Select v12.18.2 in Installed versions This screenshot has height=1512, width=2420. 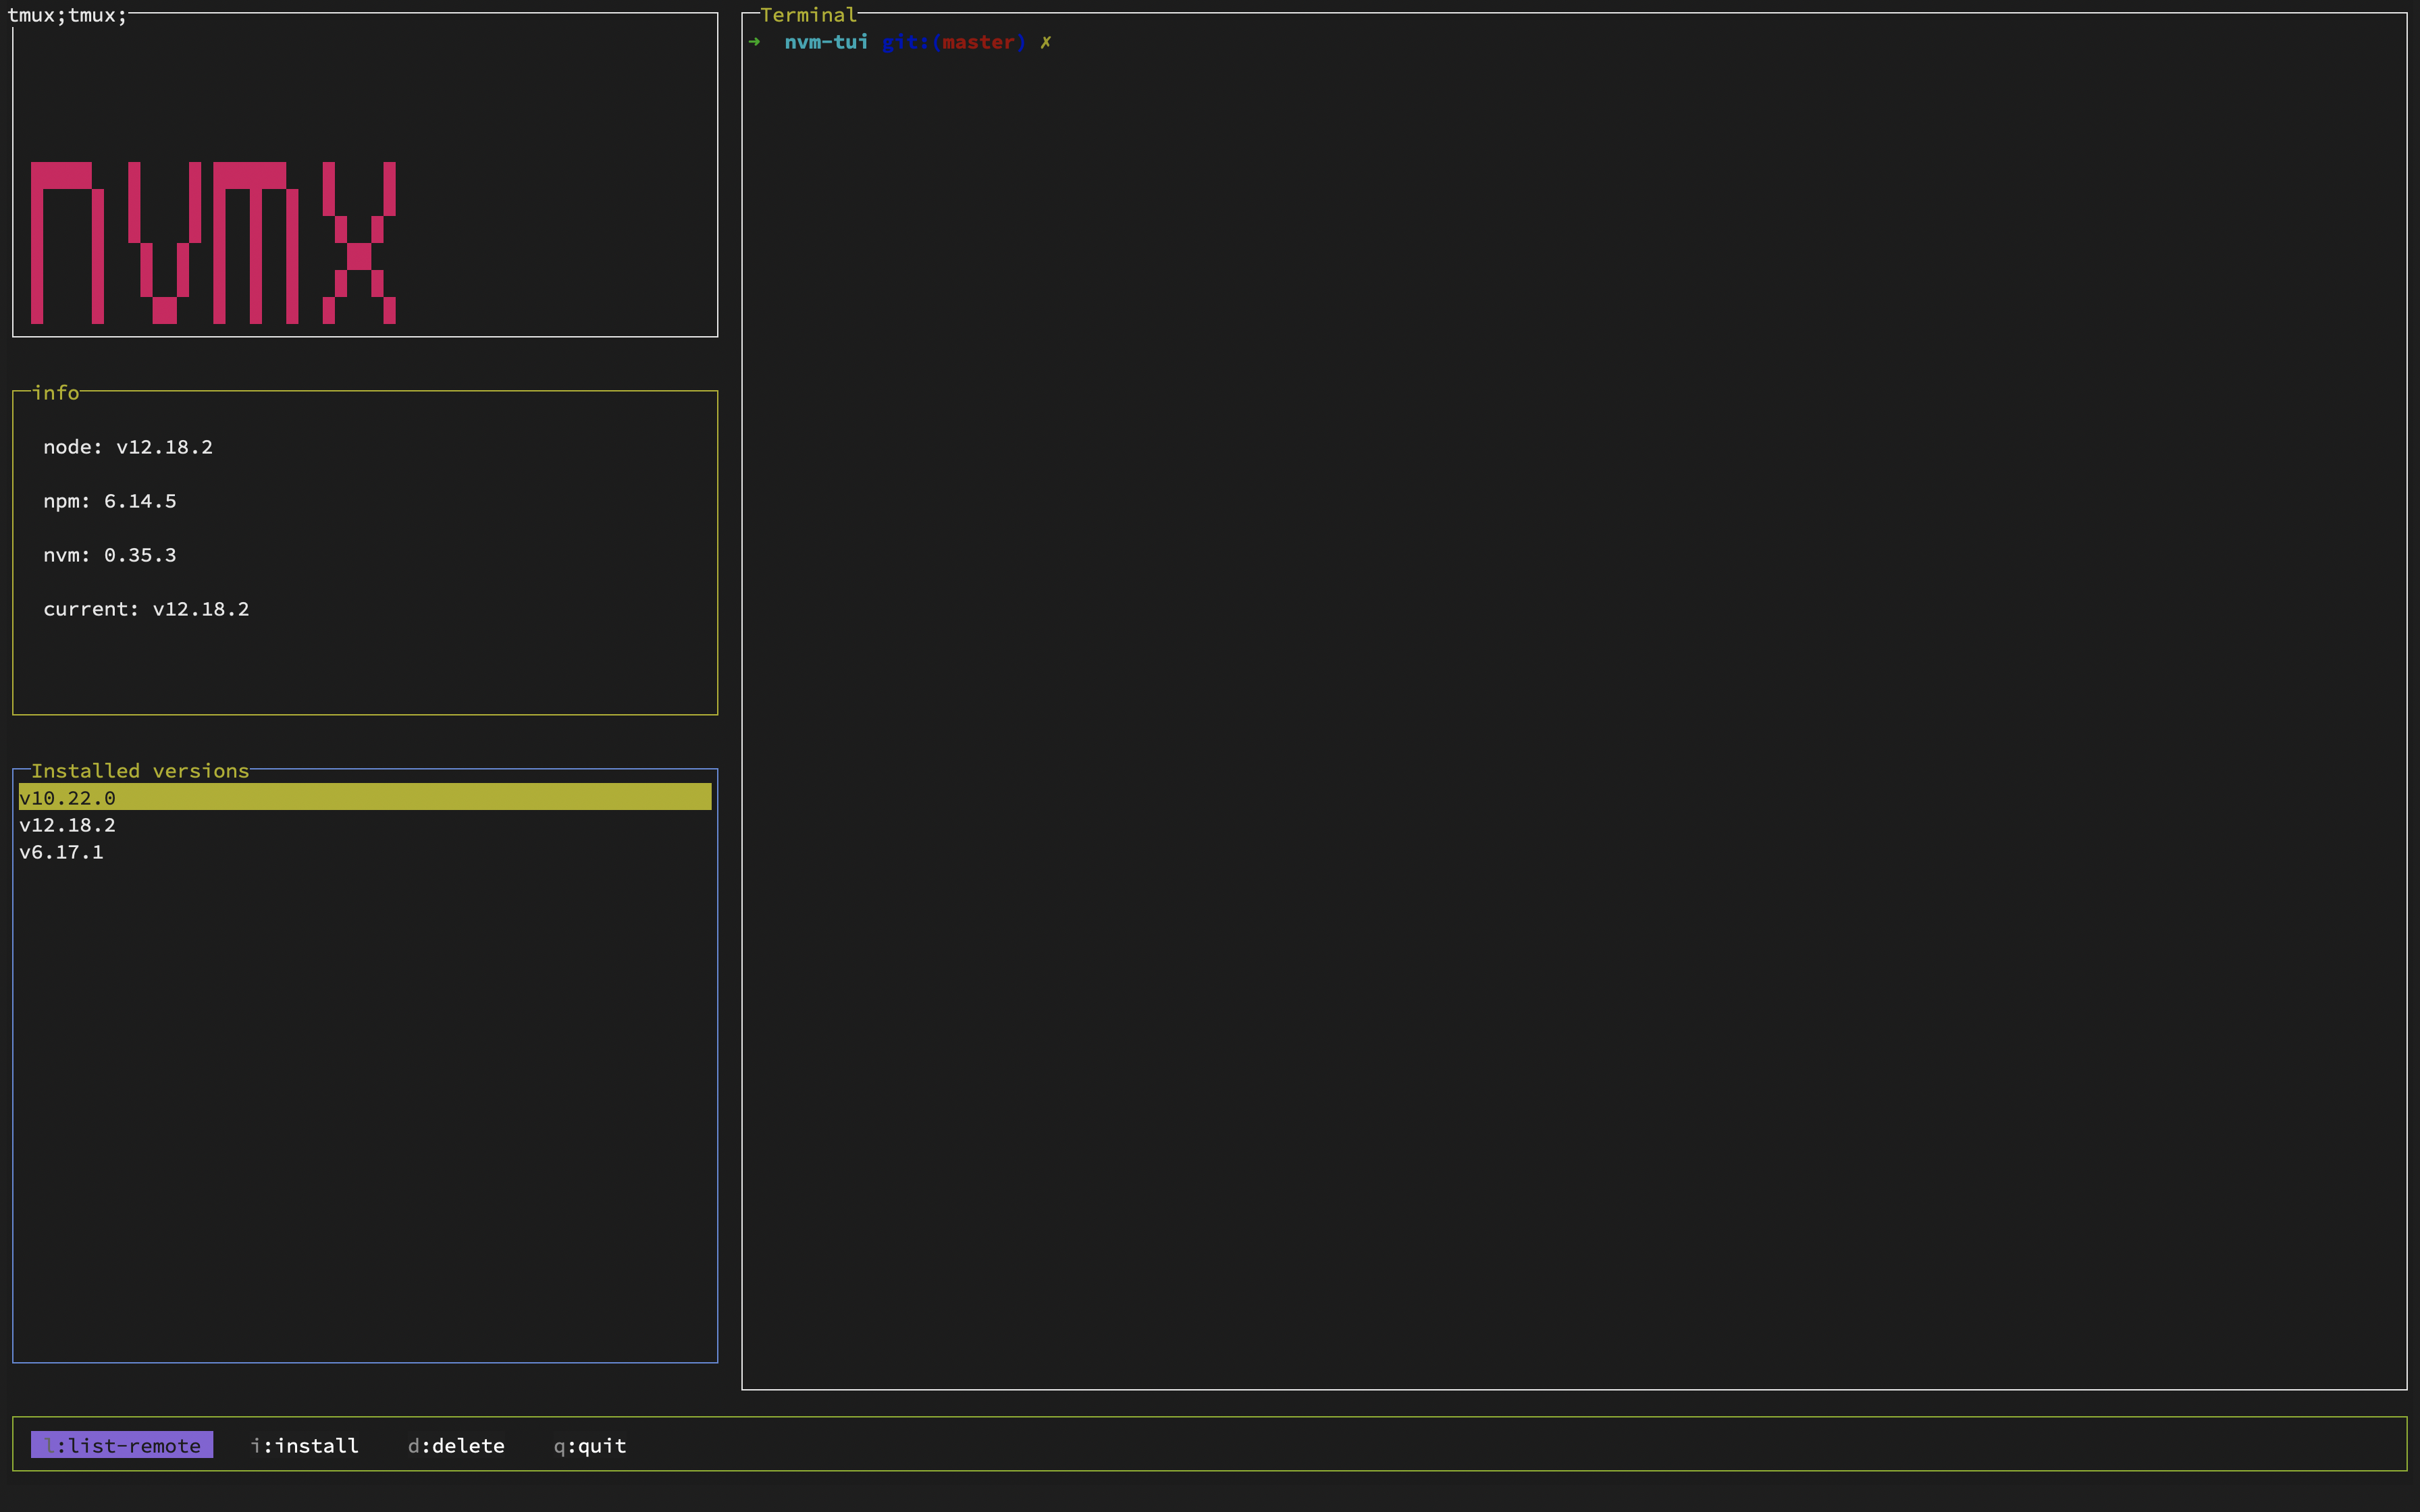67,824
